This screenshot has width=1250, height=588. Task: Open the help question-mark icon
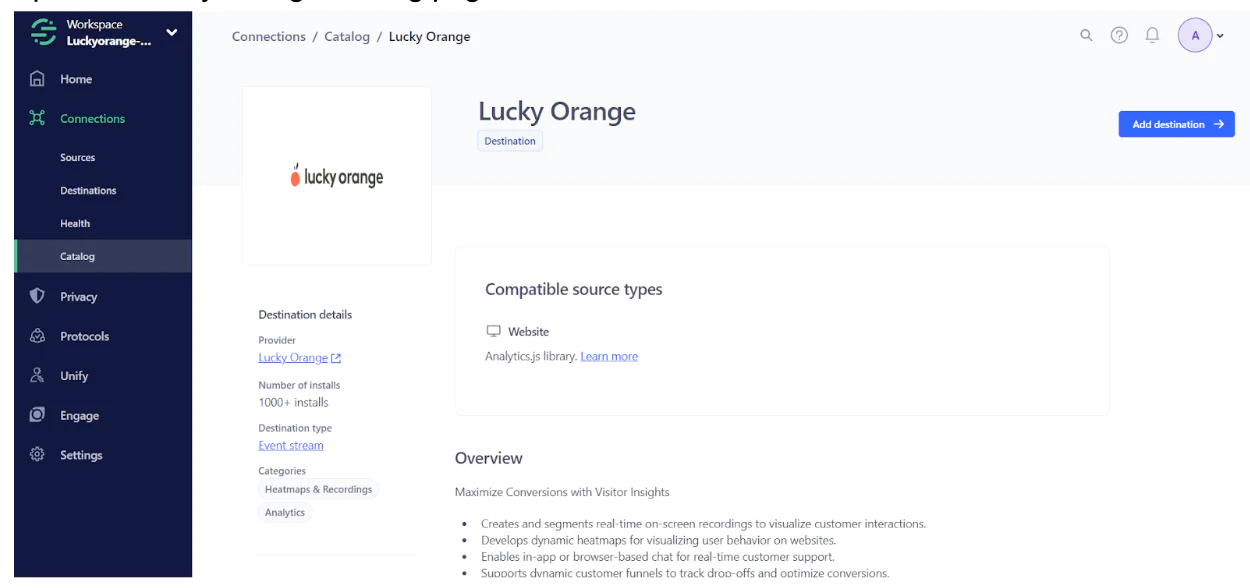click(x=1119, y=35)
